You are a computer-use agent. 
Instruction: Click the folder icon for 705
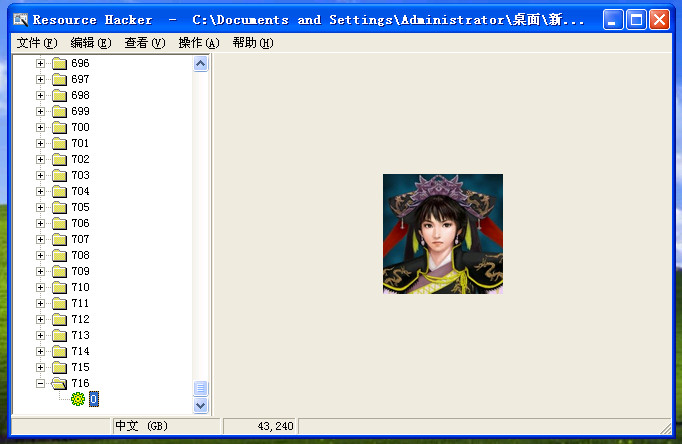60,207
